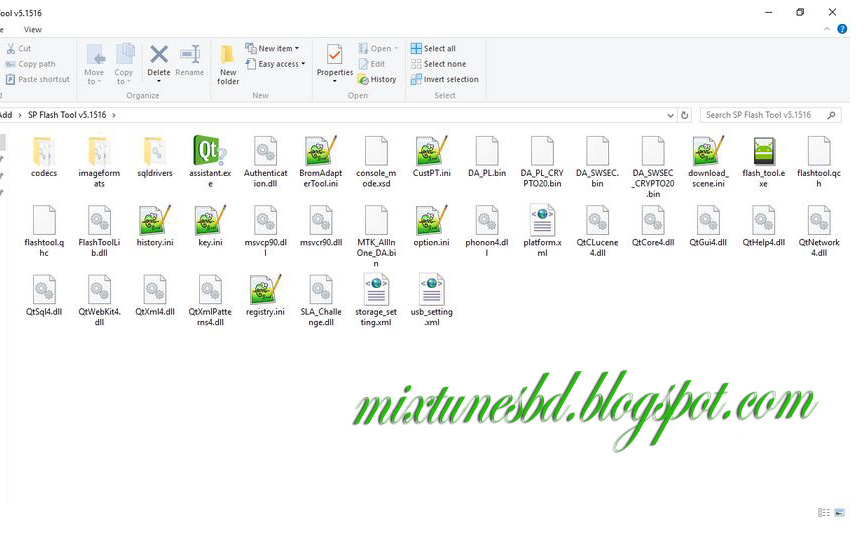Screen dimensions: 866x540
Task: Click SP Flash Tool v5.1516 breadcrumb
Action: (67, 115)
